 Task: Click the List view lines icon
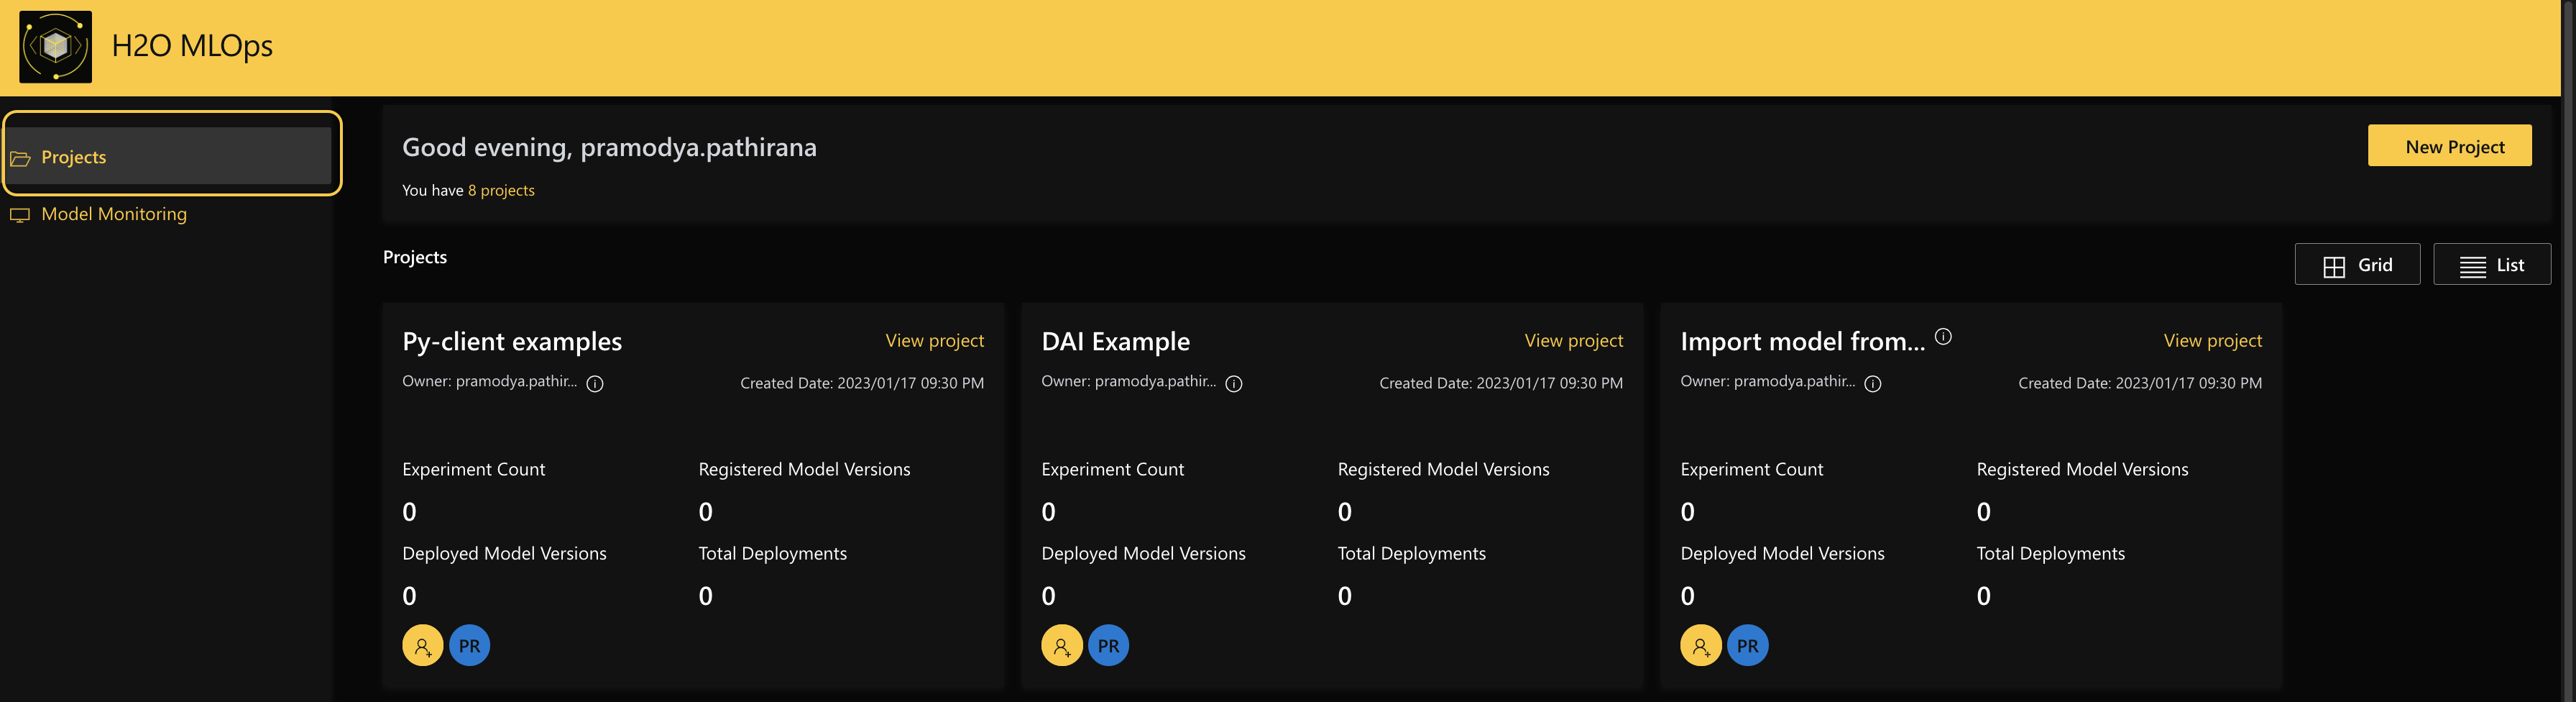(x=2472, y=266)
